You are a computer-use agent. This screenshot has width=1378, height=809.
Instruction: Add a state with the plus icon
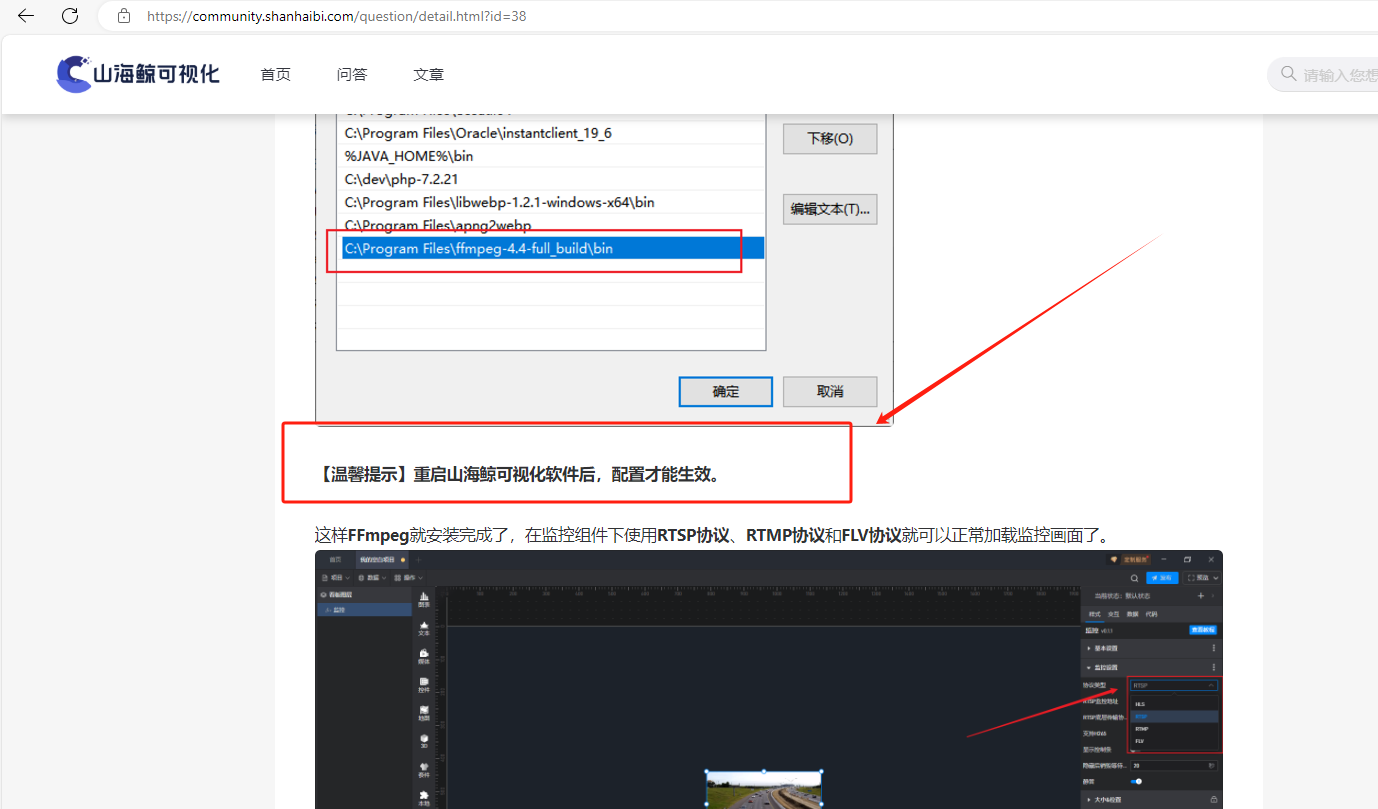pos(1200,596)
